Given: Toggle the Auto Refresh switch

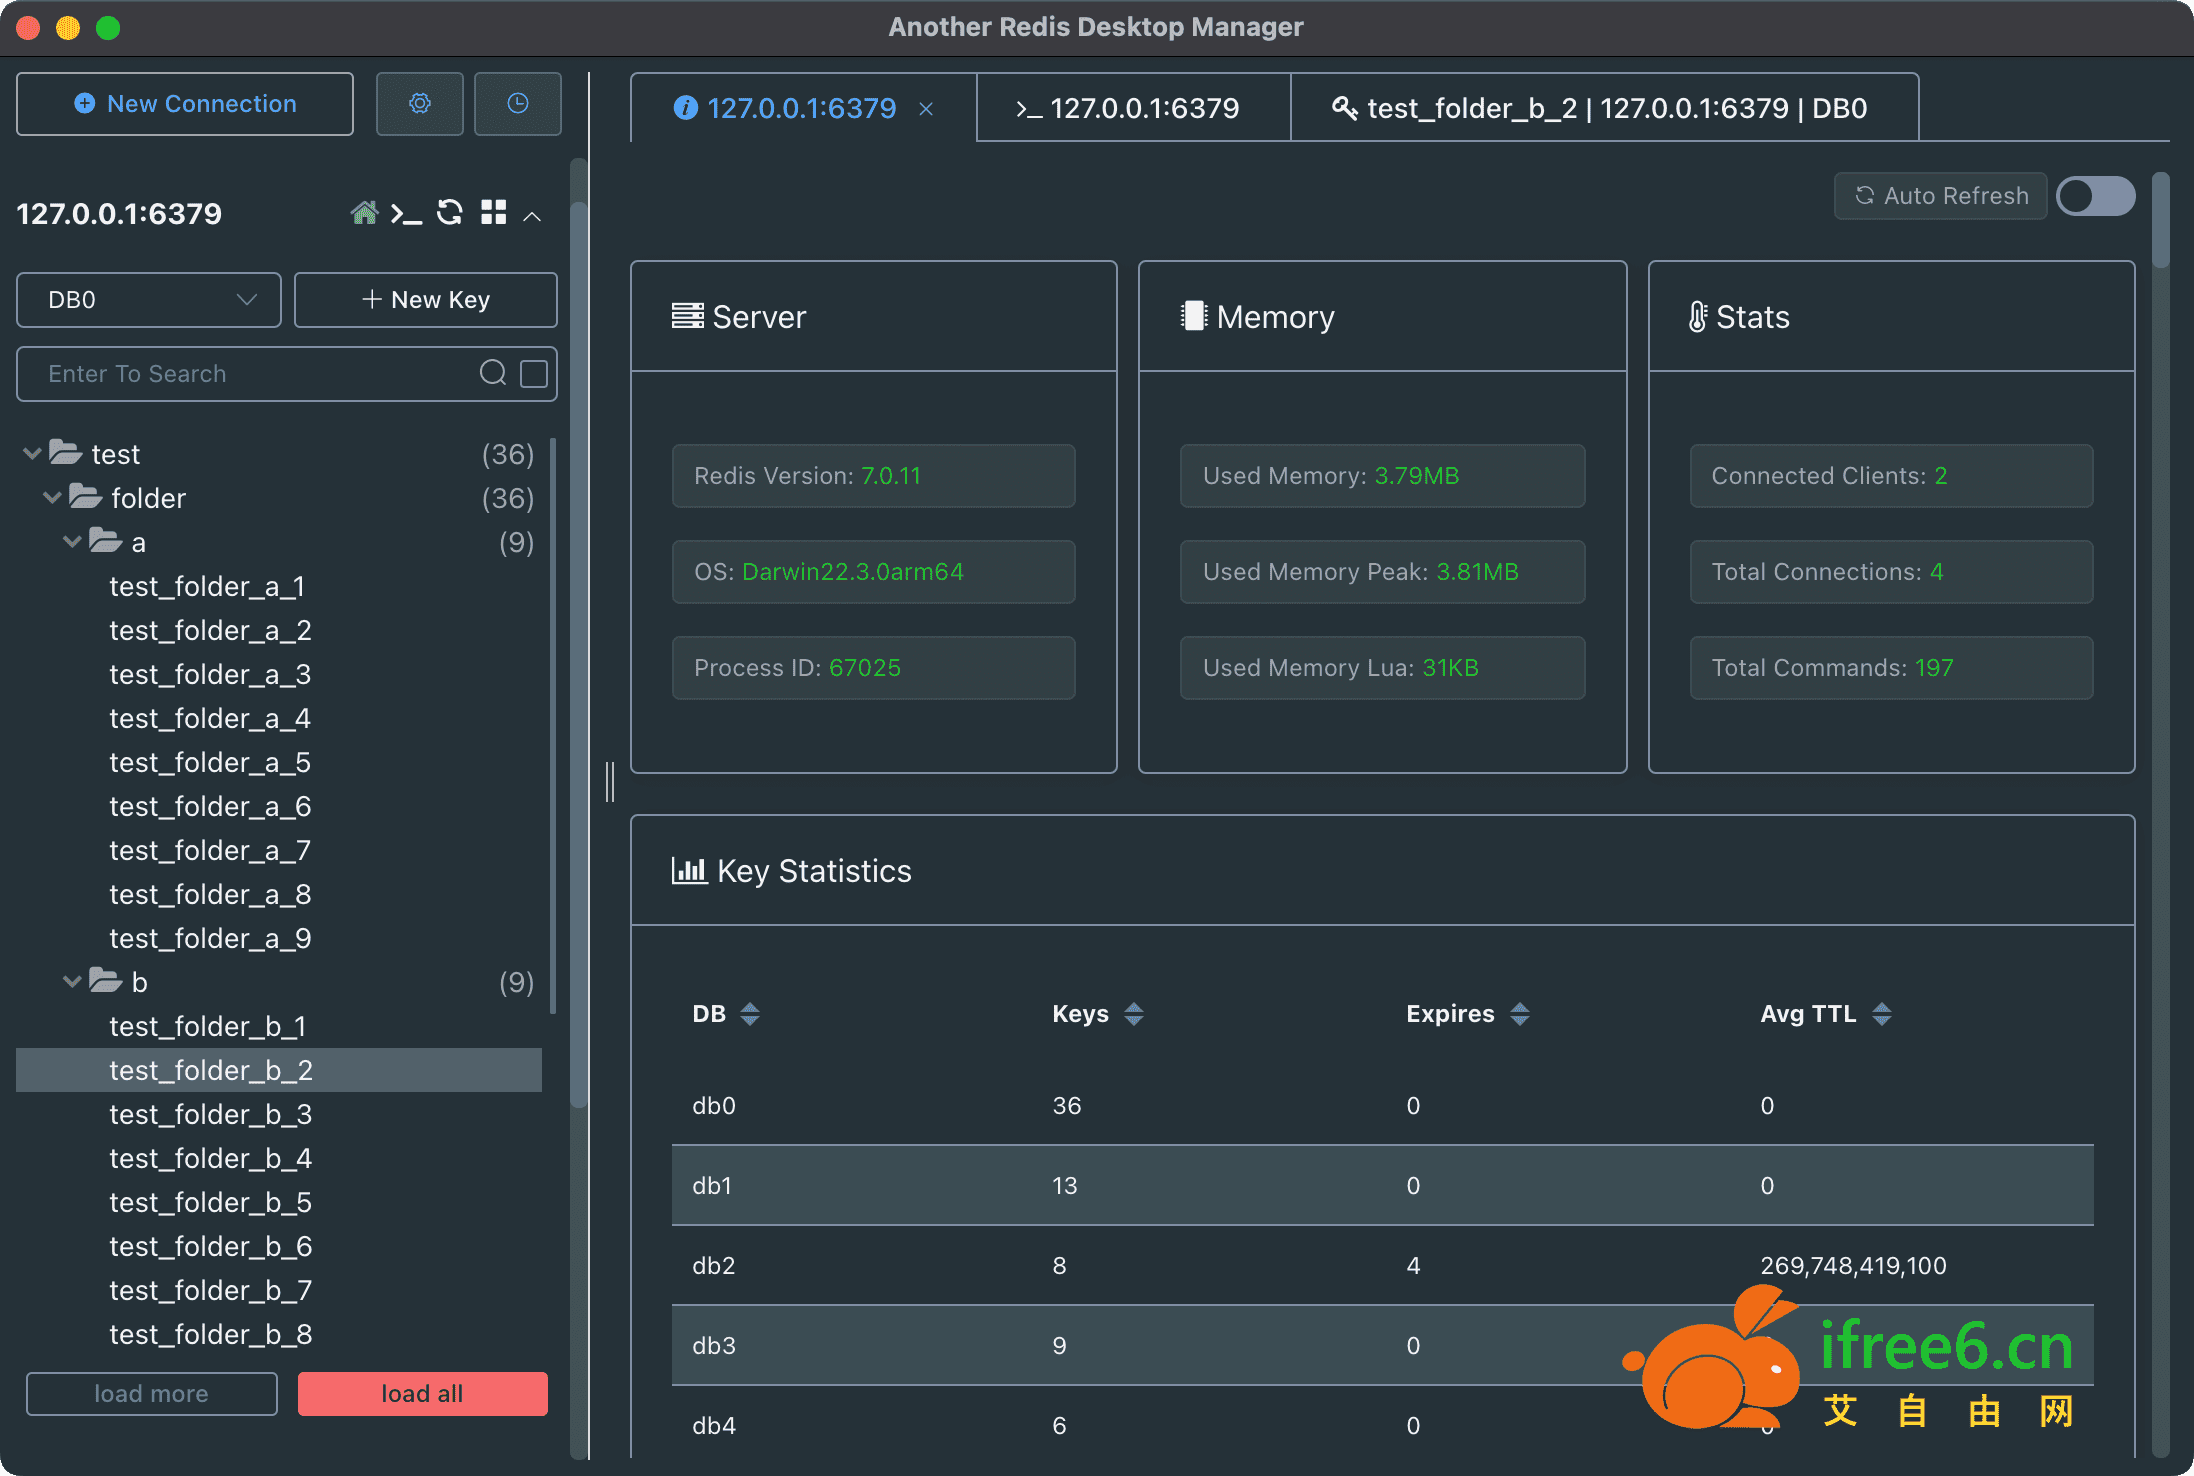Looking at the screenshot, I should 2095,196.
